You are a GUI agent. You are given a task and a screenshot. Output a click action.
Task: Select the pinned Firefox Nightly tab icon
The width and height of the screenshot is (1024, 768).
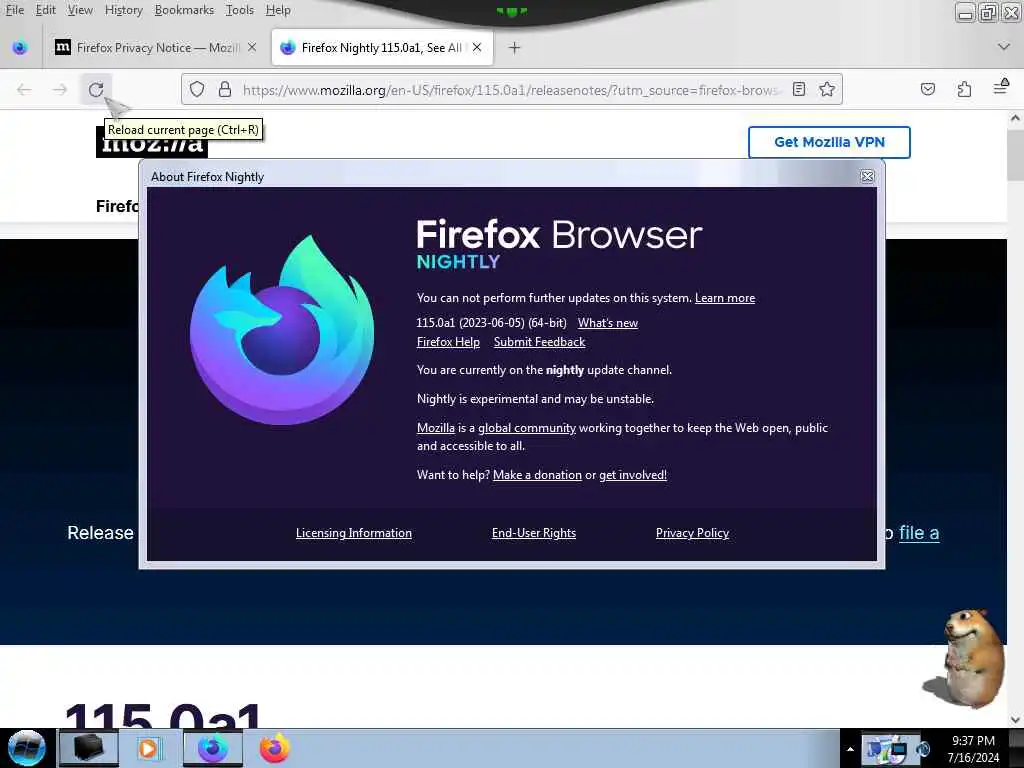pyautogui.click(x=20, y=48)
